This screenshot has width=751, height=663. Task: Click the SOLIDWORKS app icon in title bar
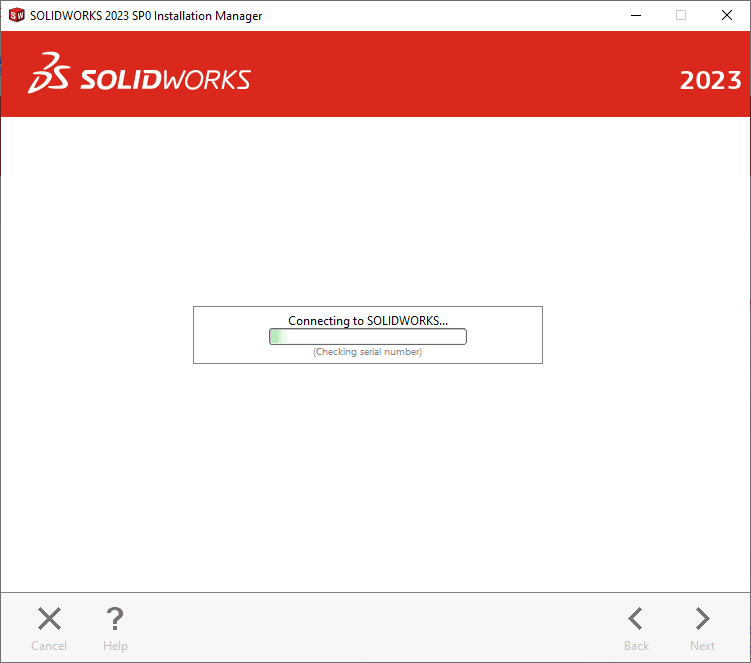pyautogui.click(x=17, y=15)
